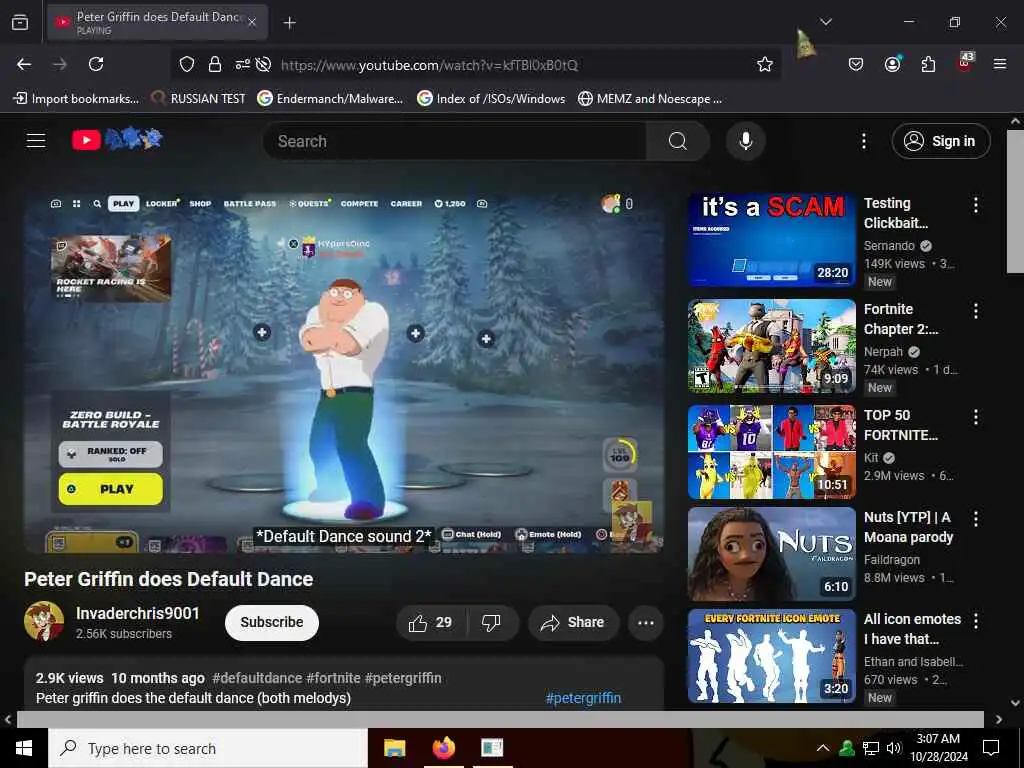Viewport: 1024px width, 768px height.
Task: Open options for TOP 50 FORTNITE video
Action: (976, 417)
